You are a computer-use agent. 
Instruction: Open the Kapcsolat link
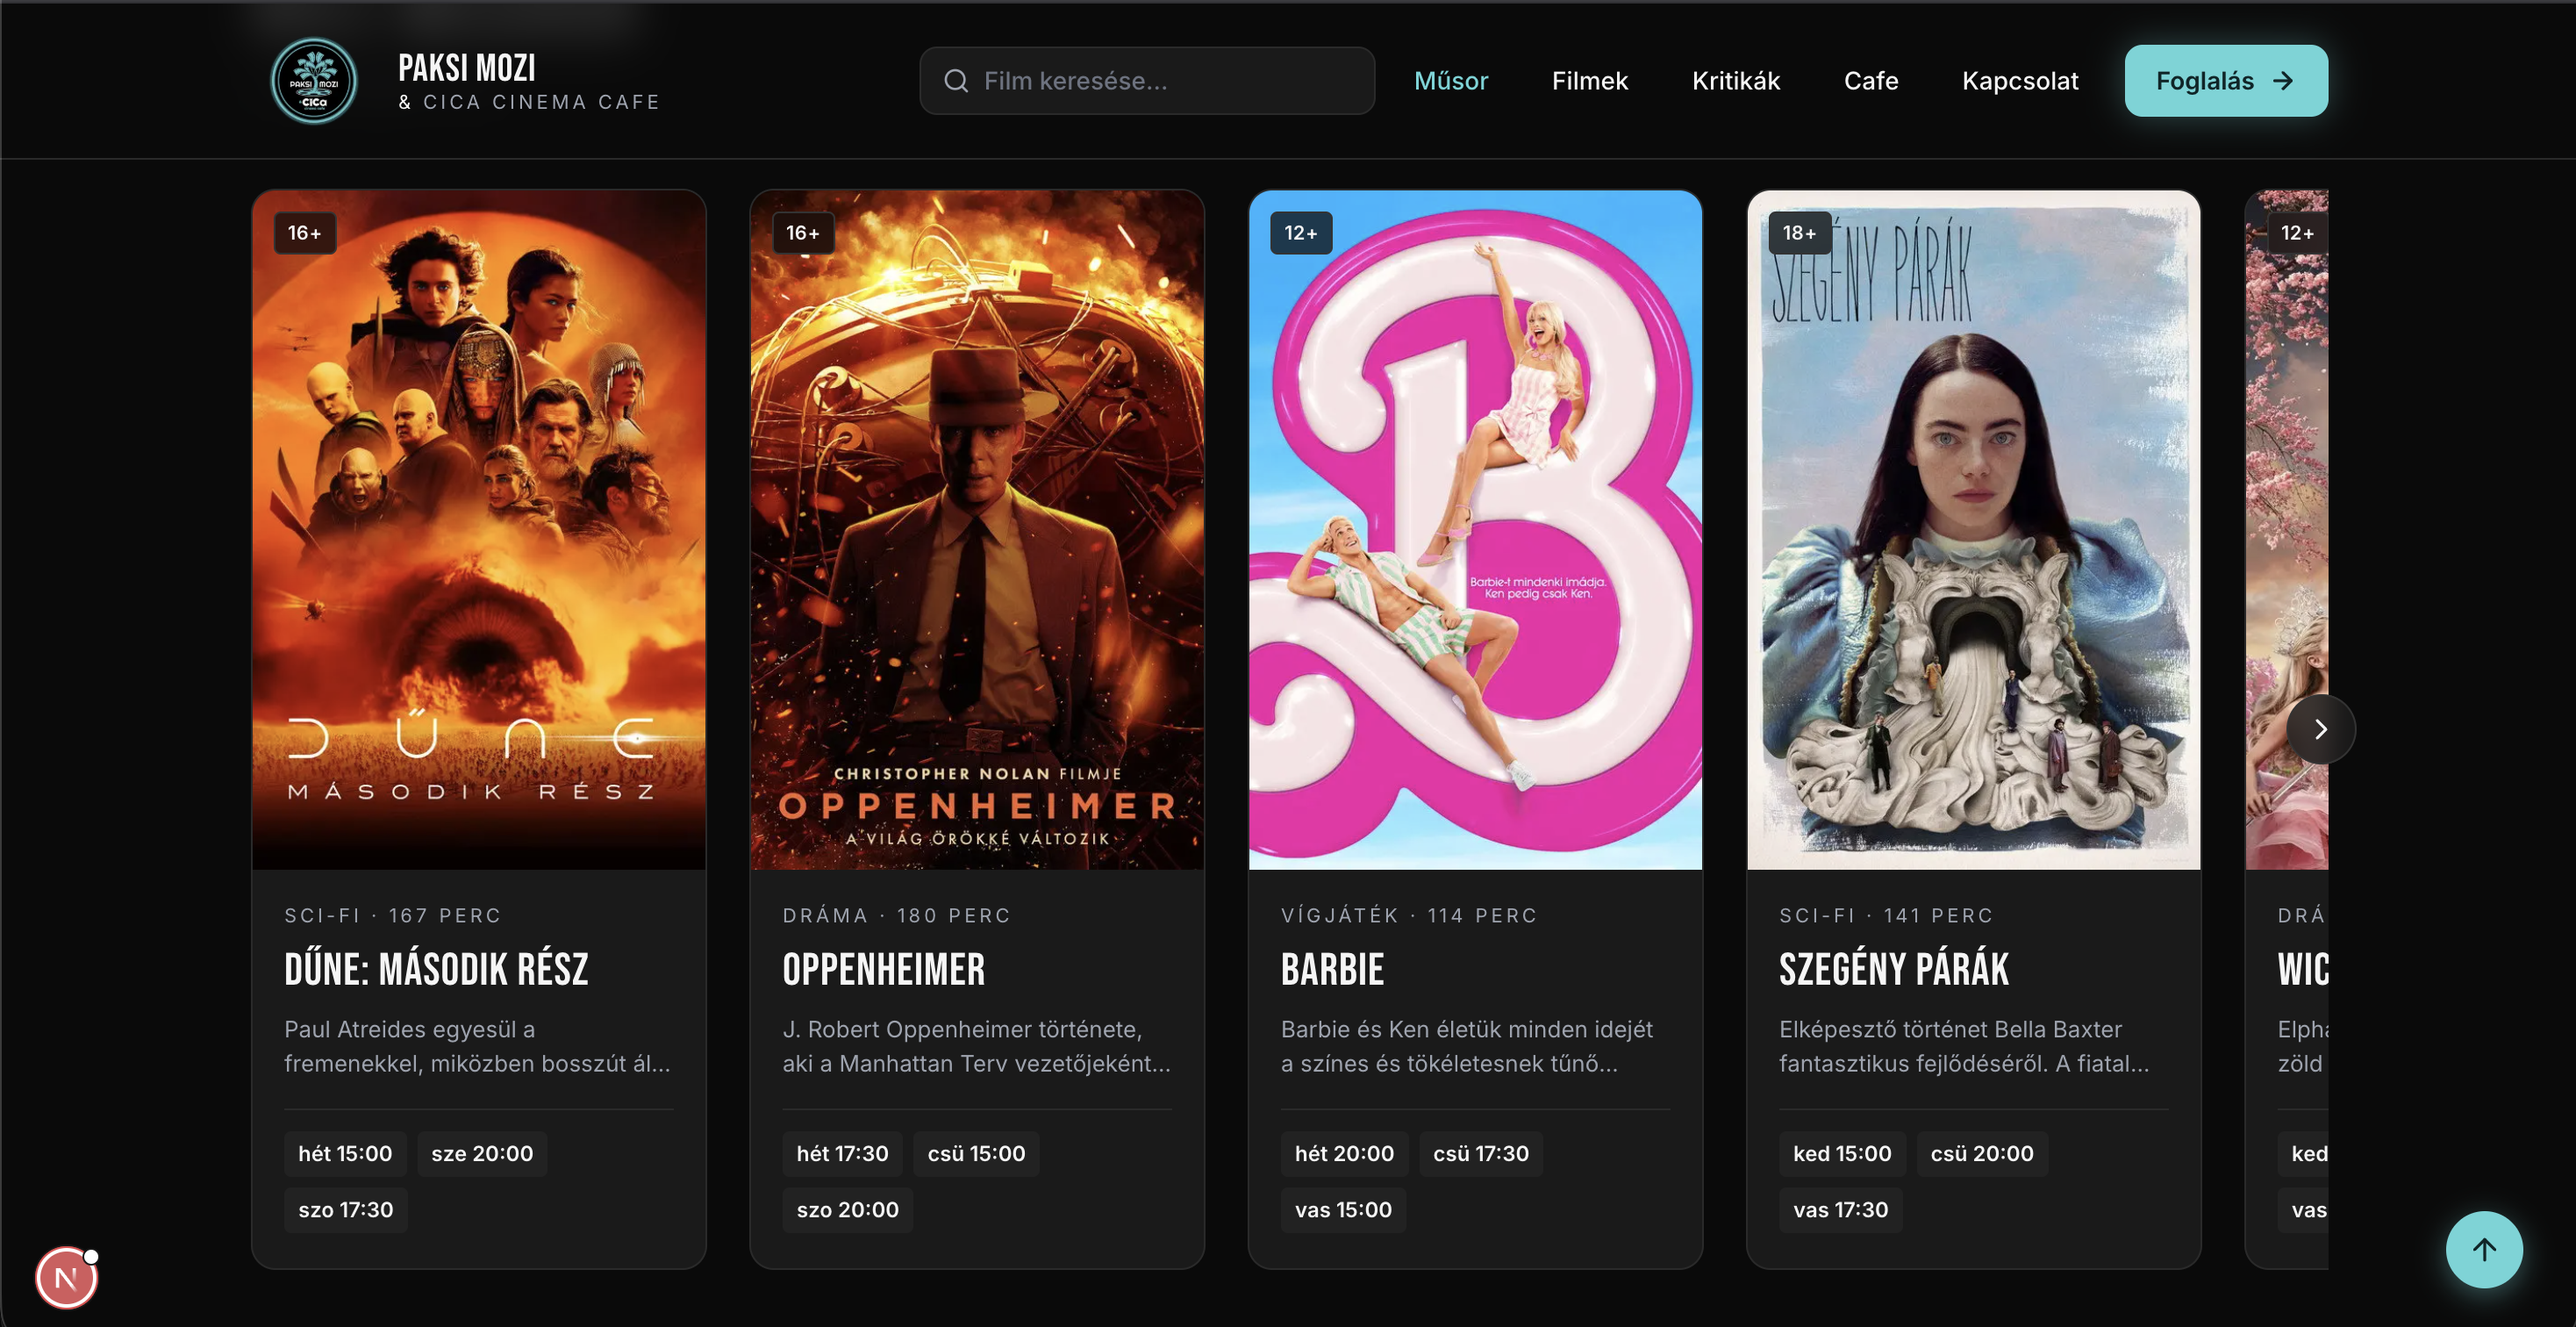point(2020,81)
